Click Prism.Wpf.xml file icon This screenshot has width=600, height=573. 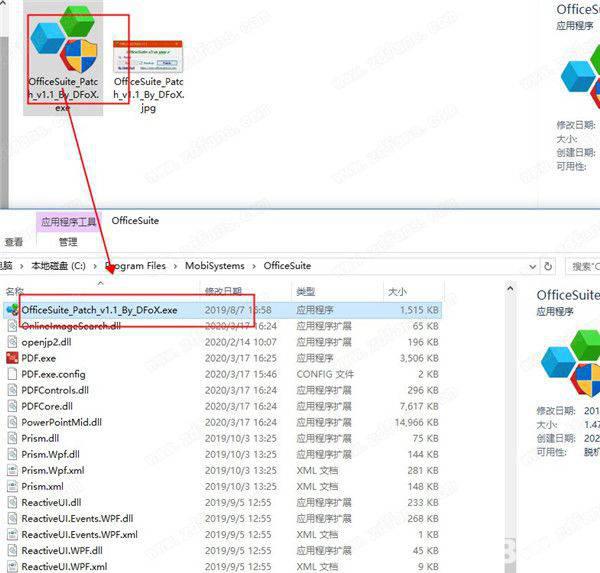12,470
